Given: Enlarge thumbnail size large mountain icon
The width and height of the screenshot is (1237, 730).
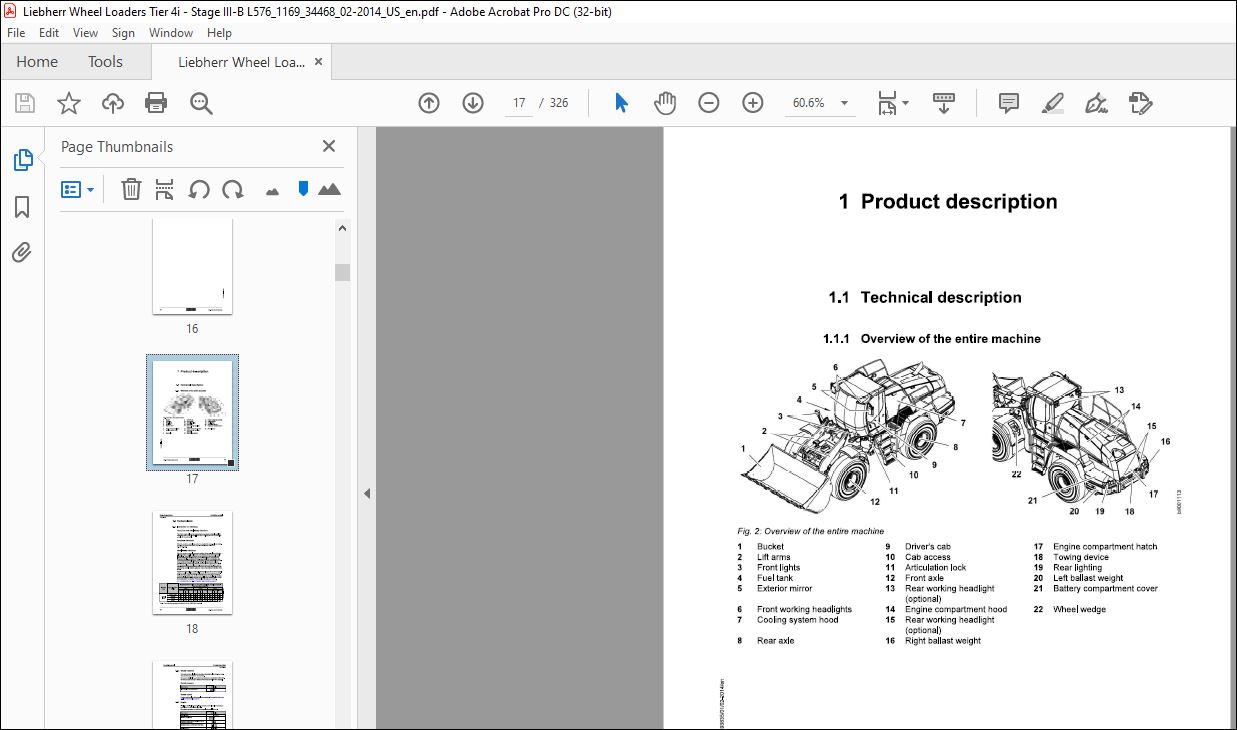Looking at the screenshot, I should tap(329, 189).
